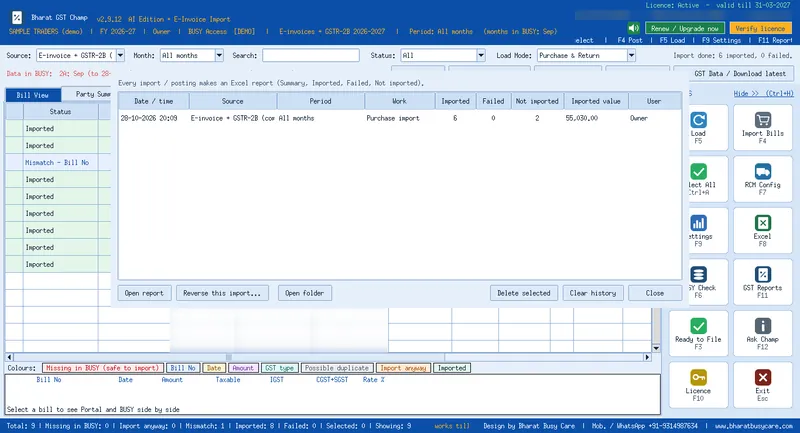Click F4 Post in top menu
The image size is (800, 433).
[x=630, y=40]
